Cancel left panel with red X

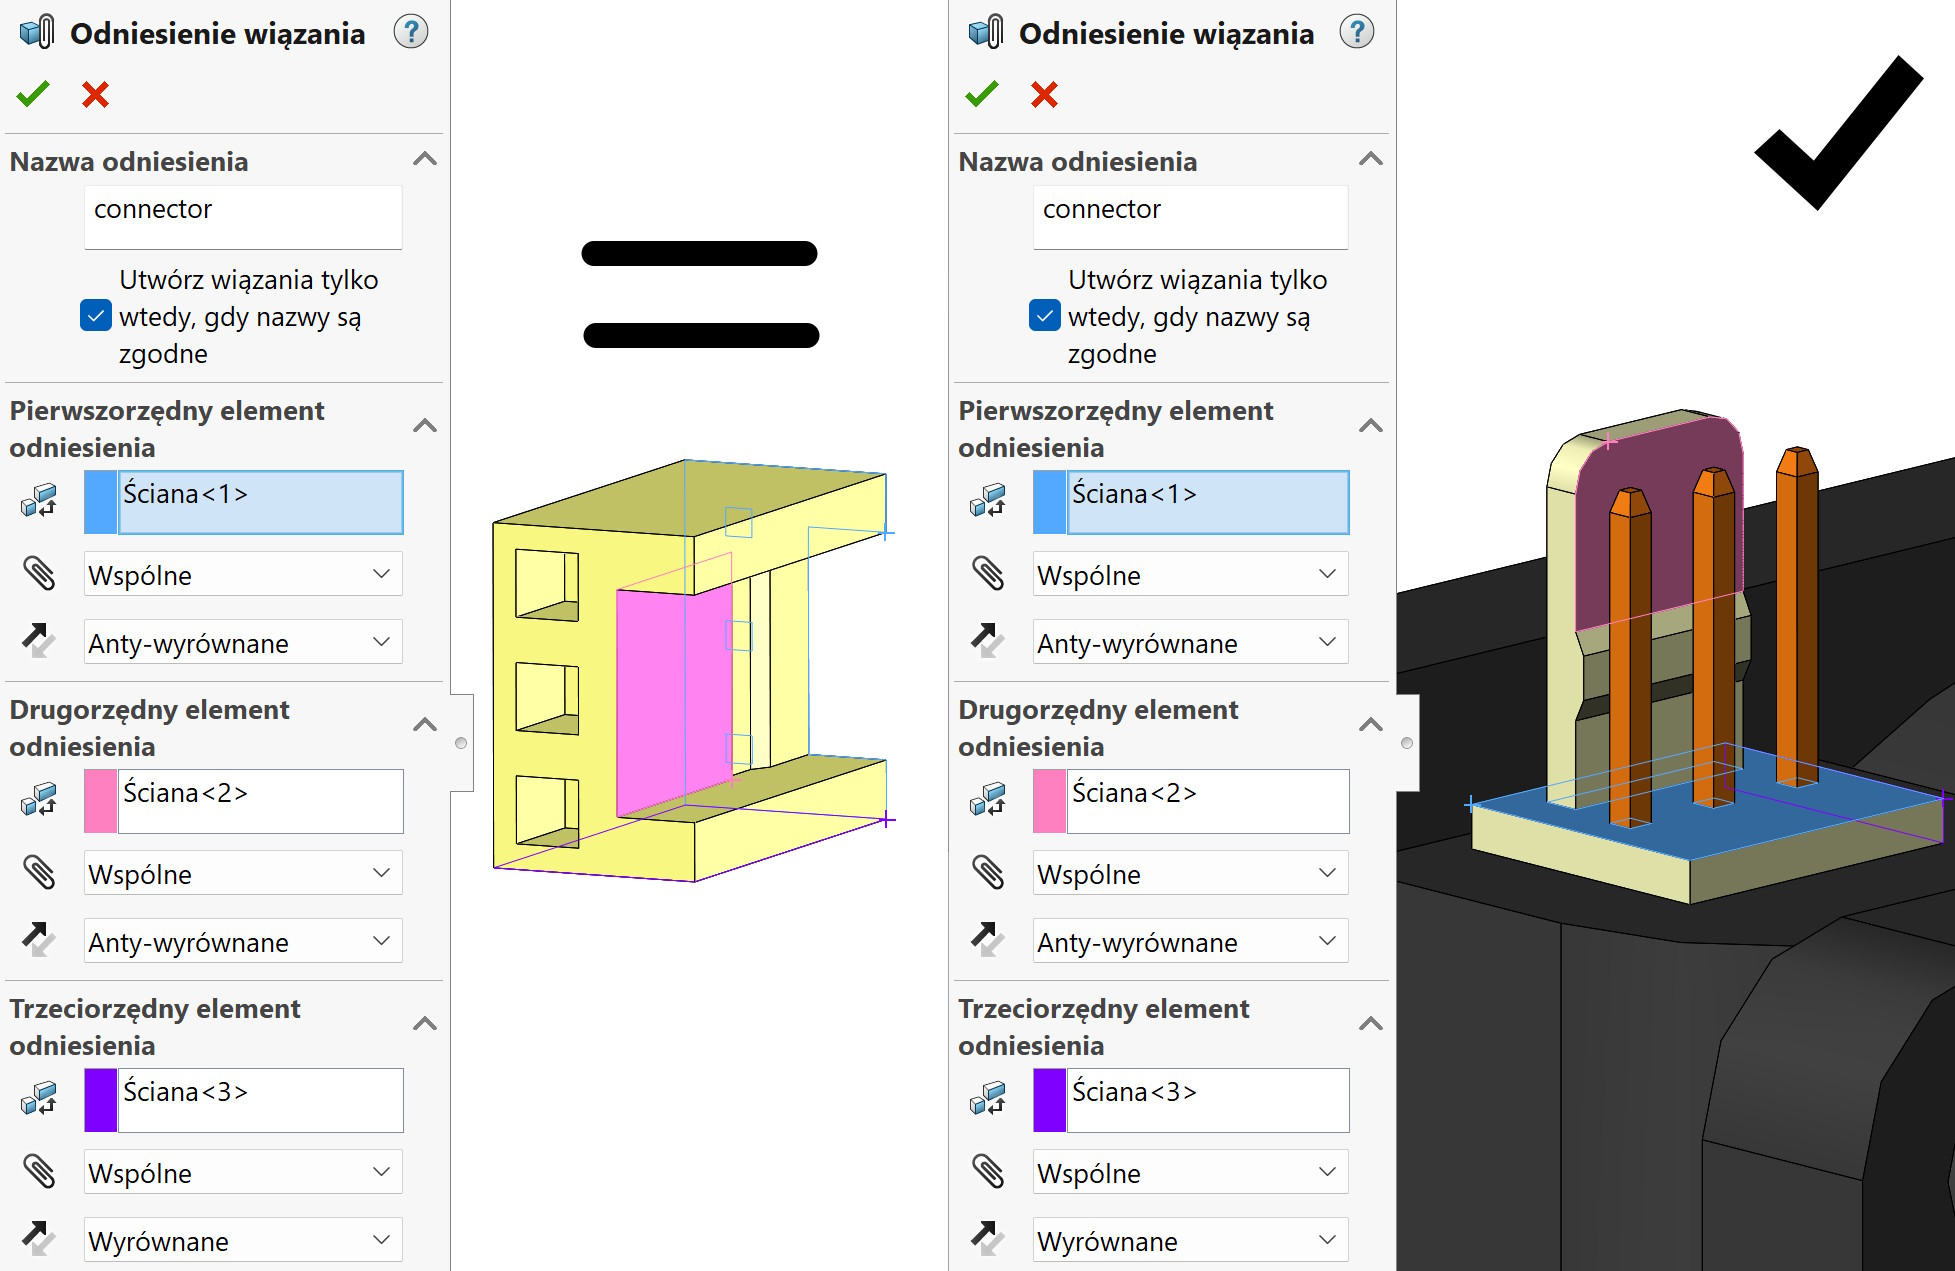95,94
